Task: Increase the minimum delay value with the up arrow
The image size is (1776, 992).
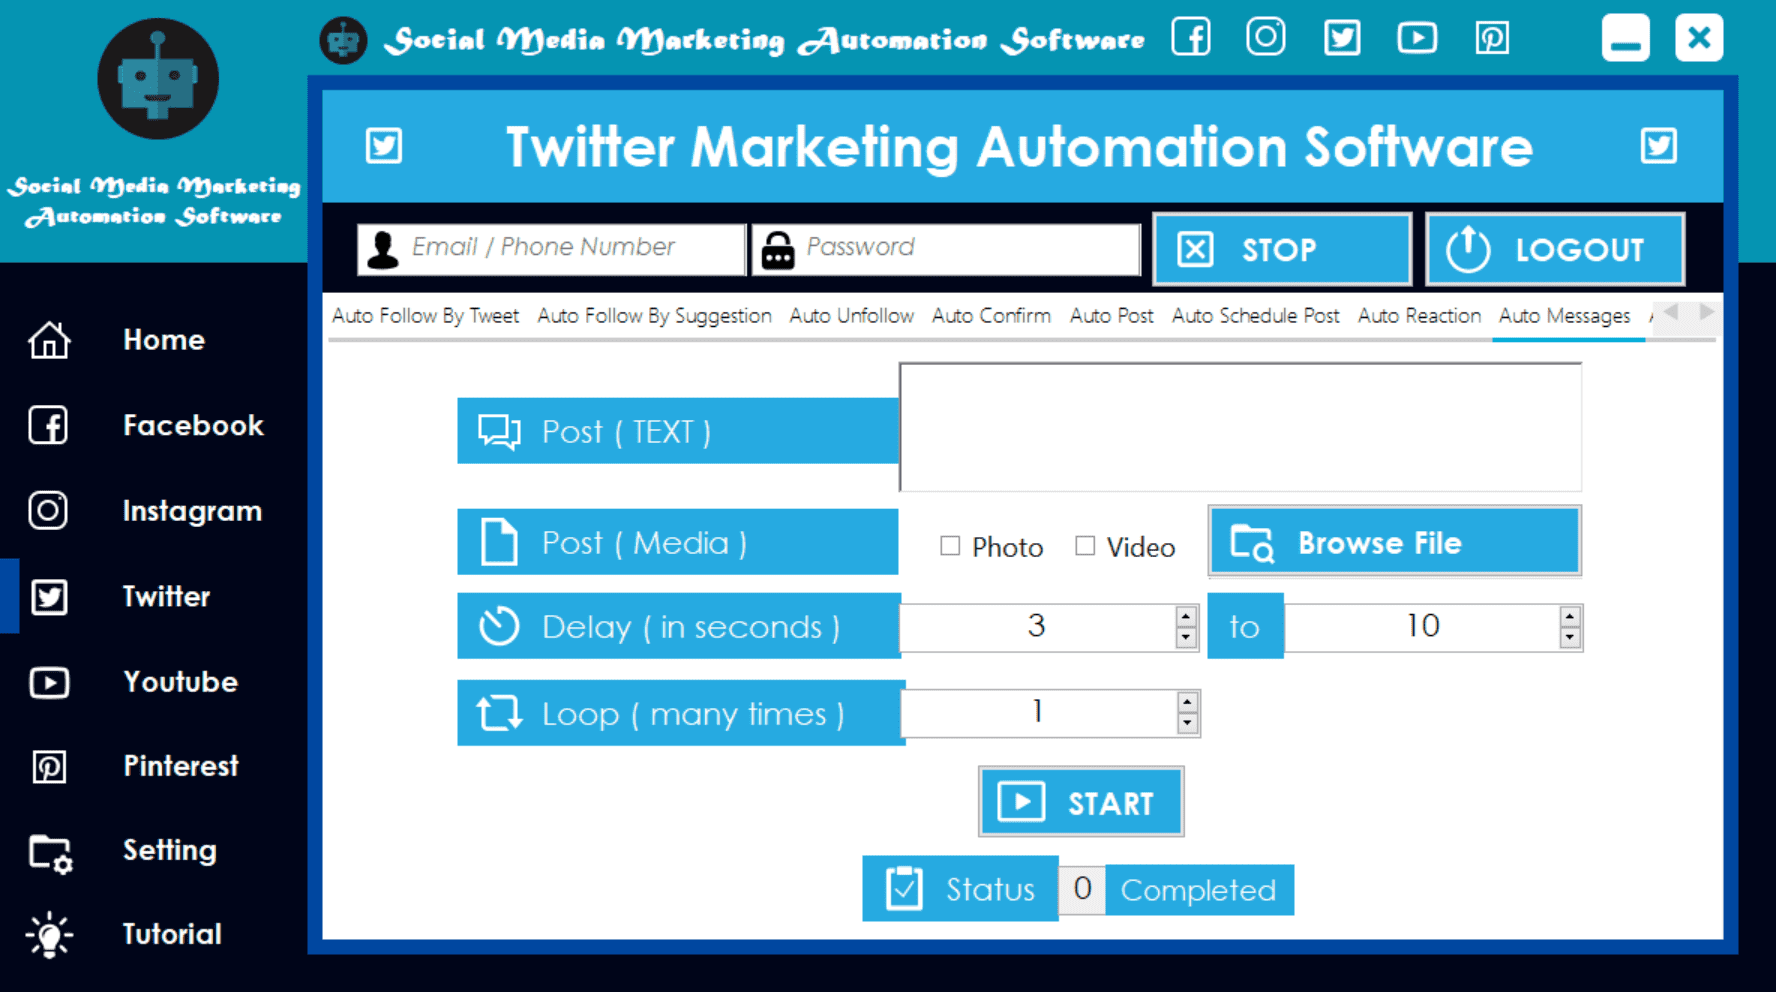Action: 1186,617
